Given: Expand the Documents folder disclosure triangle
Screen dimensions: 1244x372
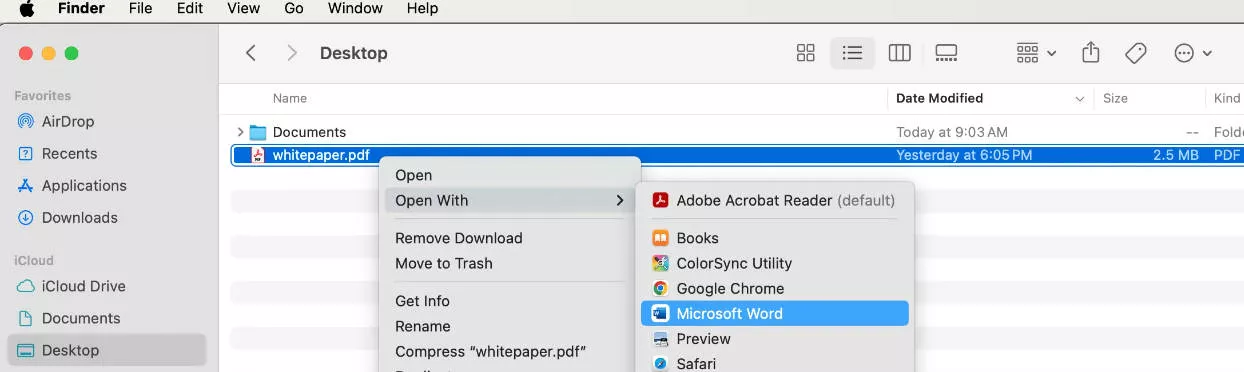Looking at the screenshot, I should pyautogui.click(x=240, y=132).
